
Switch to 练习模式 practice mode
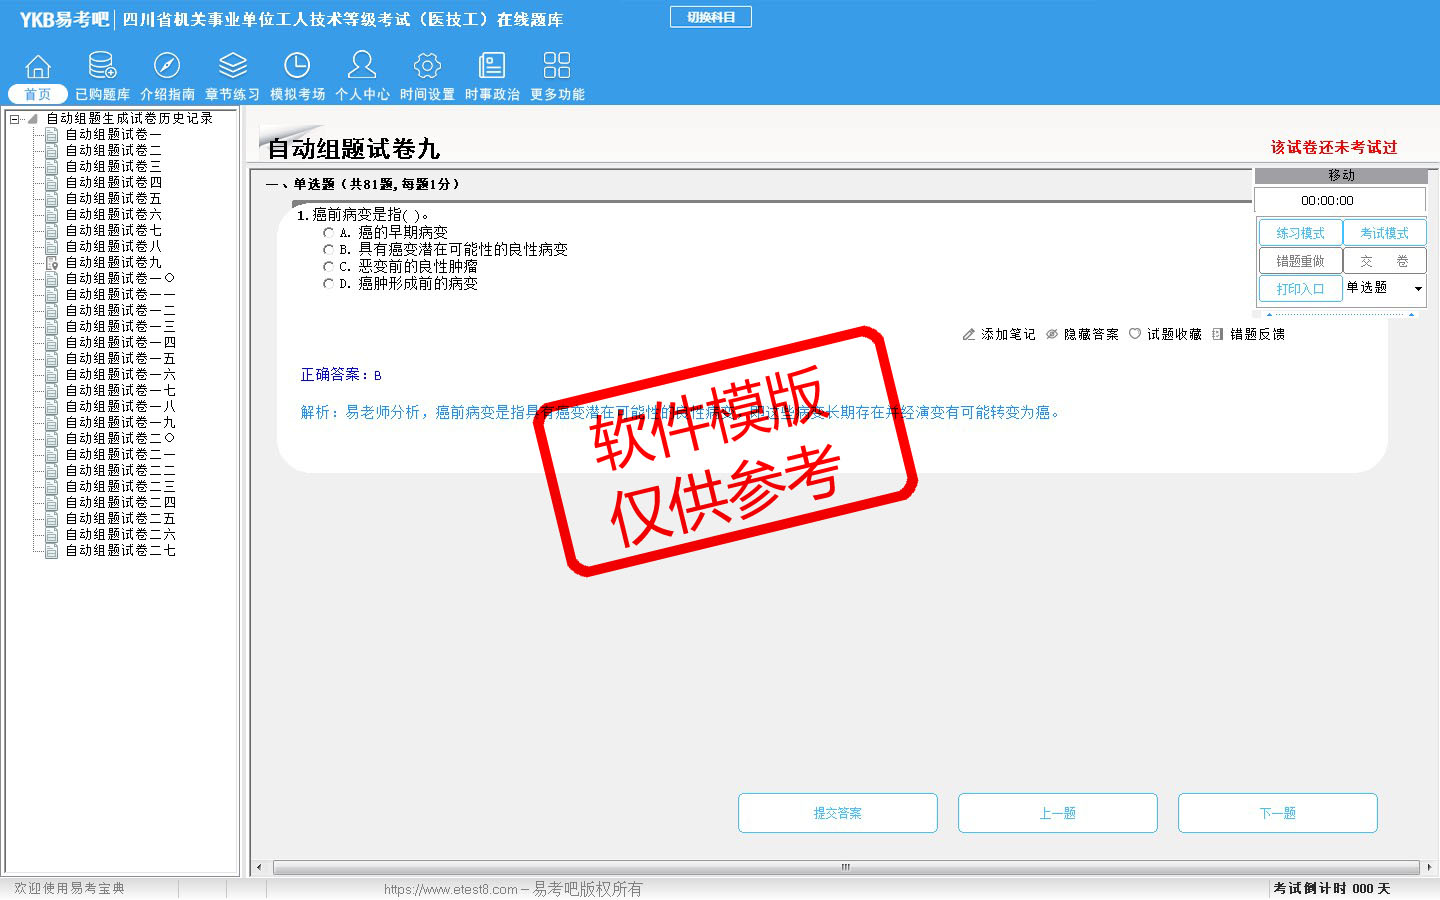click(1300, 233)
